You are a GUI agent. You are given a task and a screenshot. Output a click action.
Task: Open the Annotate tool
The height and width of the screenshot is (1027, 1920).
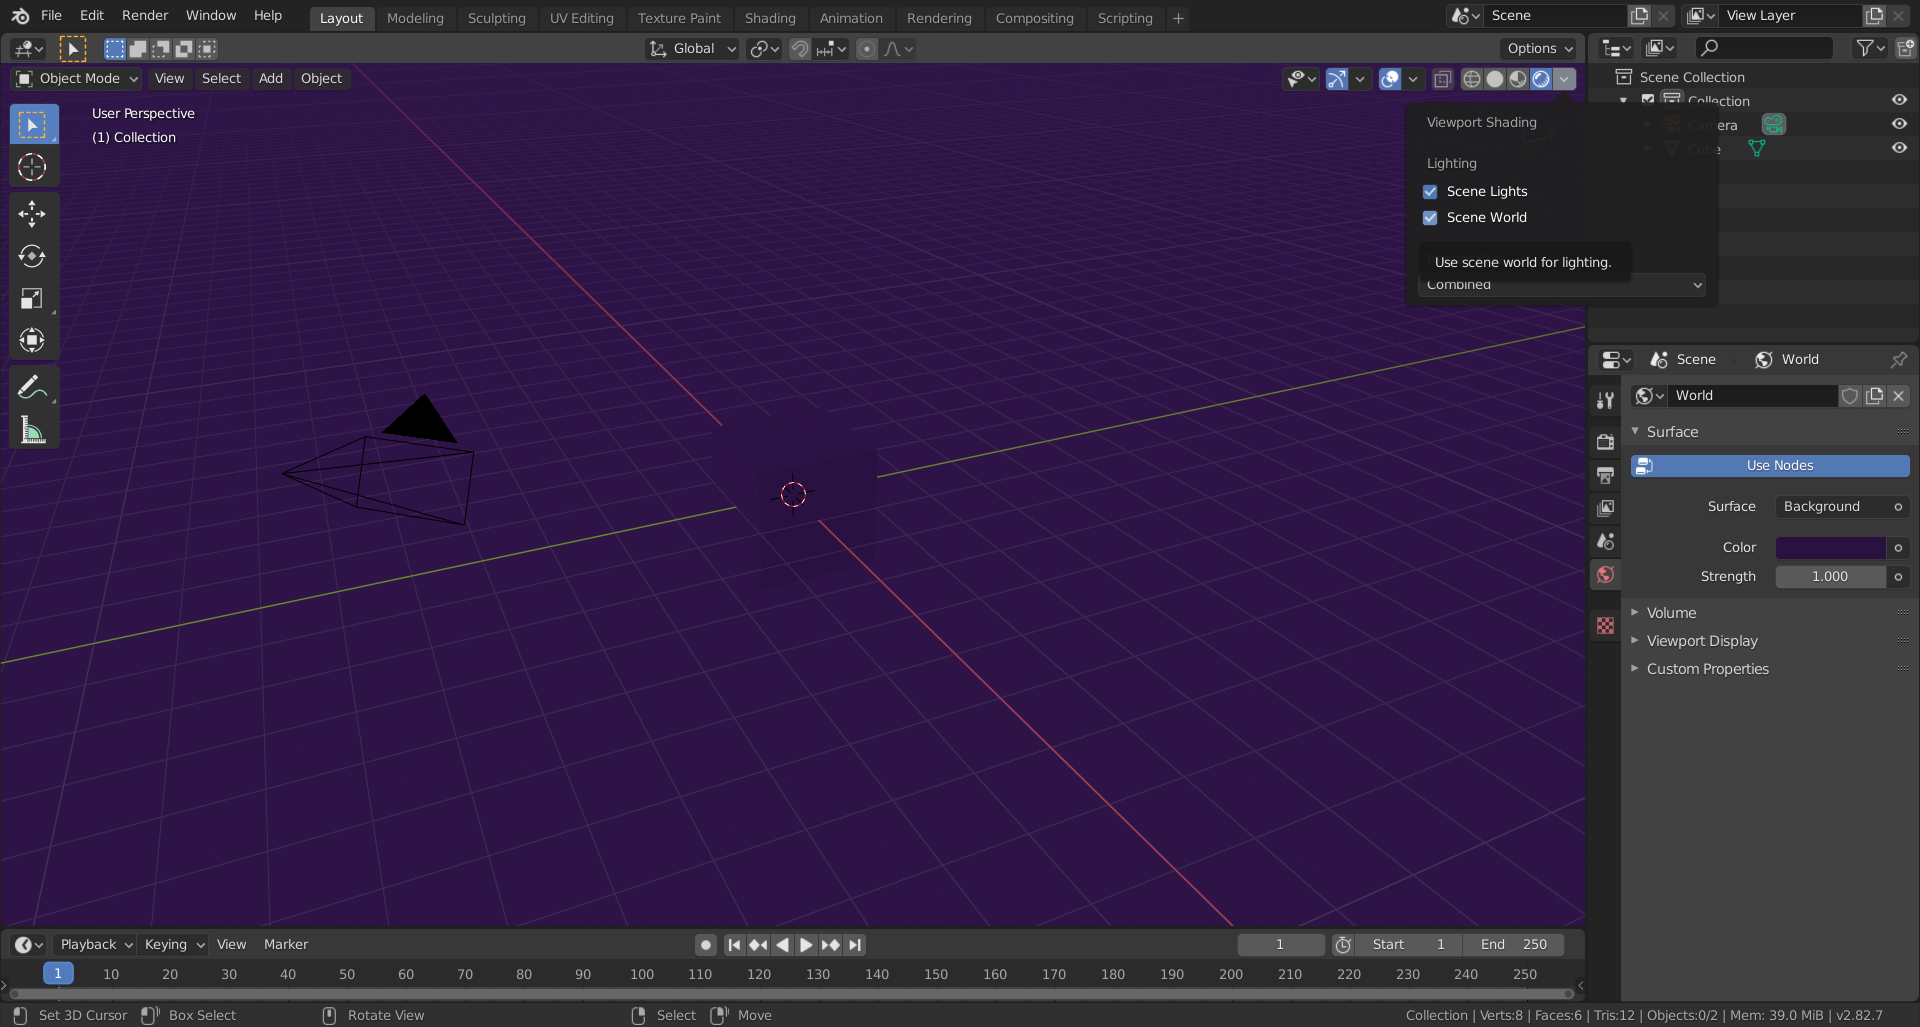(33, 387)
